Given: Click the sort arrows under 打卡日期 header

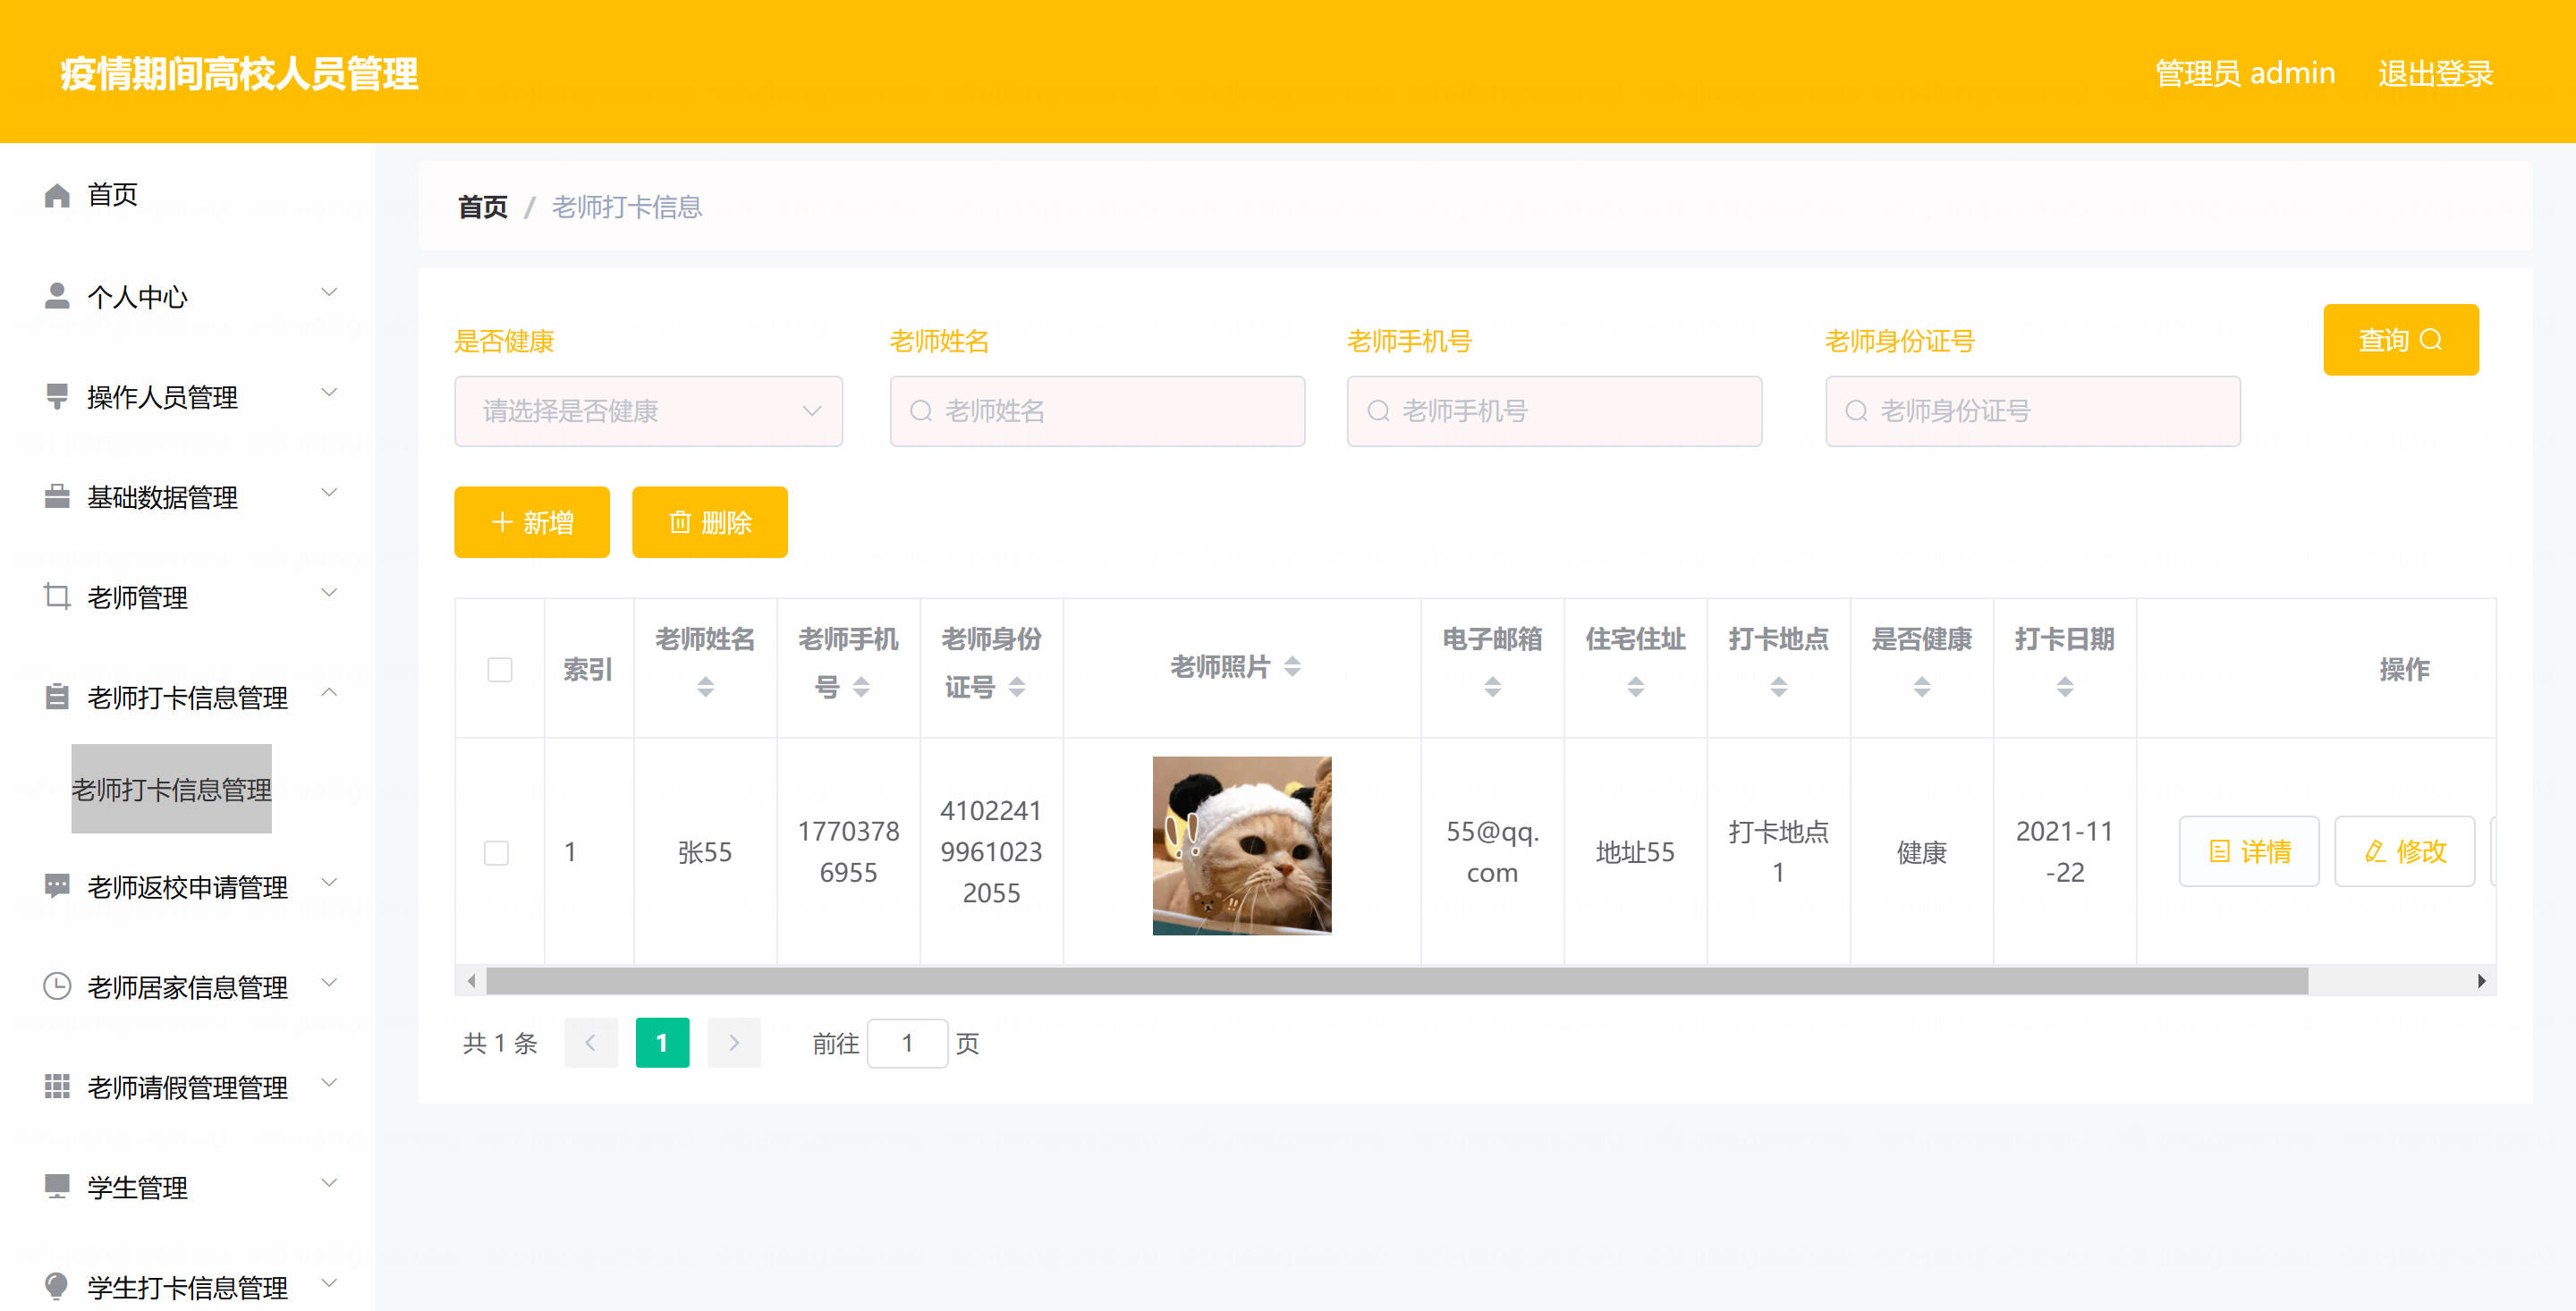Looking at the screenshot, I should pos(2064,687).
